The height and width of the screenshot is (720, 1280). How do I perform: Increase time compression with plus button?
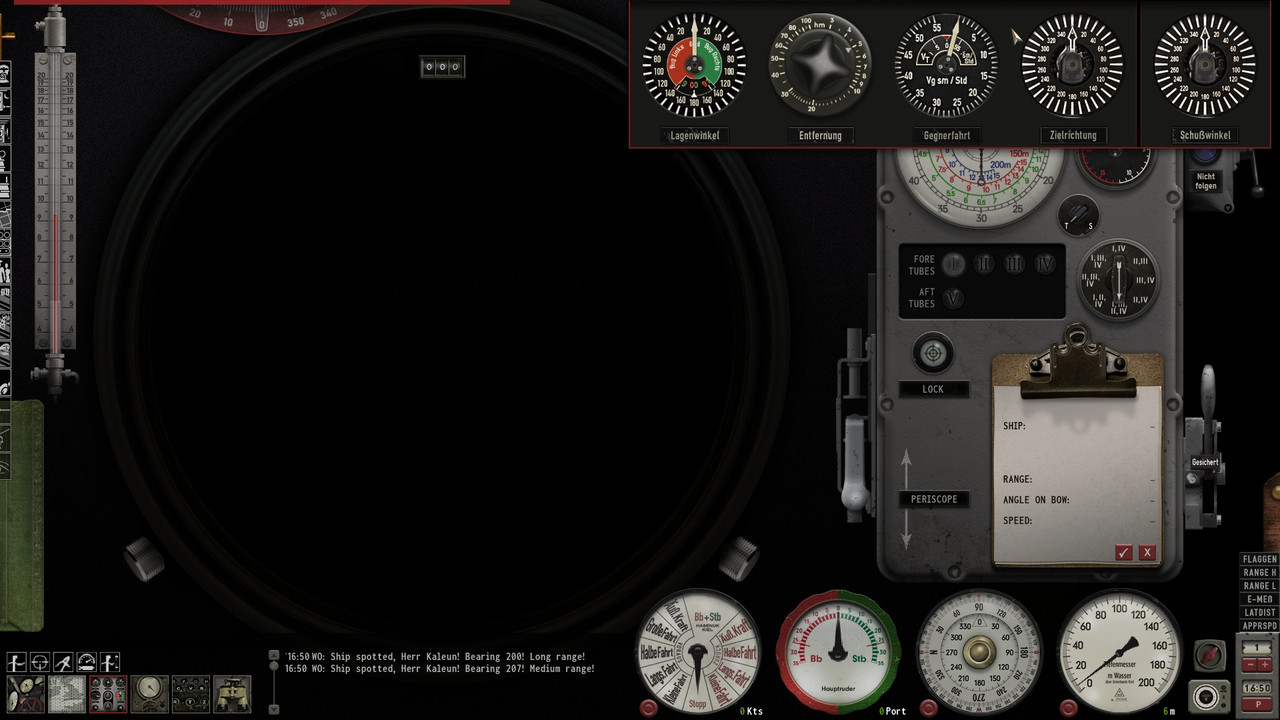pos(1265,664)
